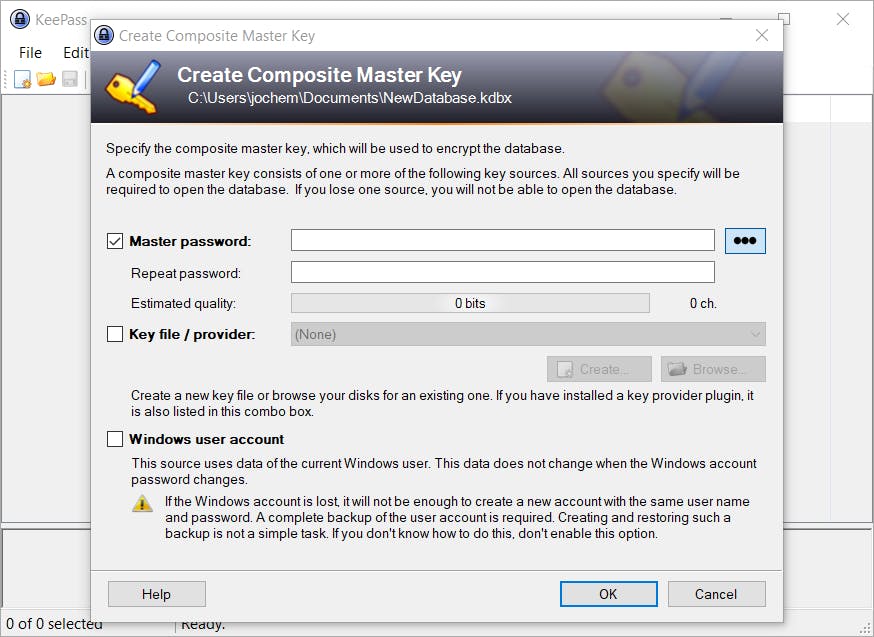Open the File menu

point(30,52)
